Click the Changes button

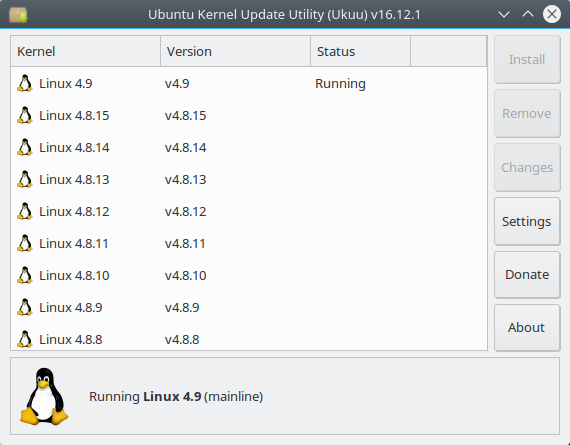527,168
